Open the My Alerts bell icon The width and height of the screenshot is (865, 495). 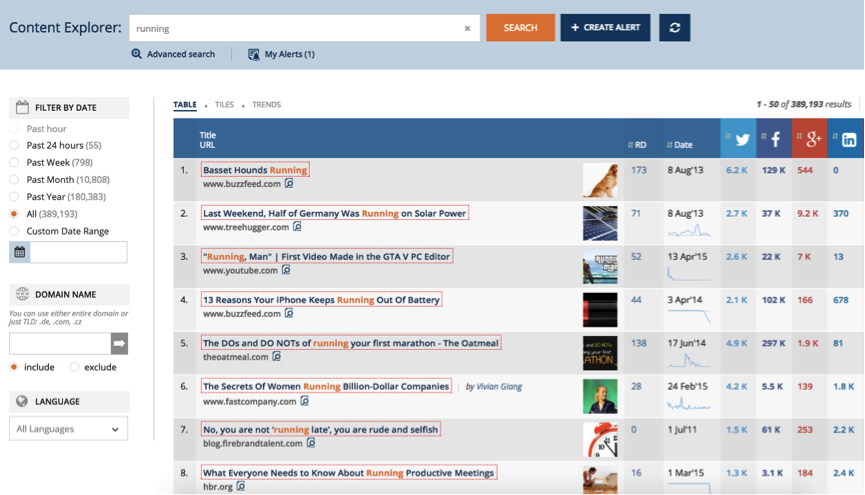254,54
